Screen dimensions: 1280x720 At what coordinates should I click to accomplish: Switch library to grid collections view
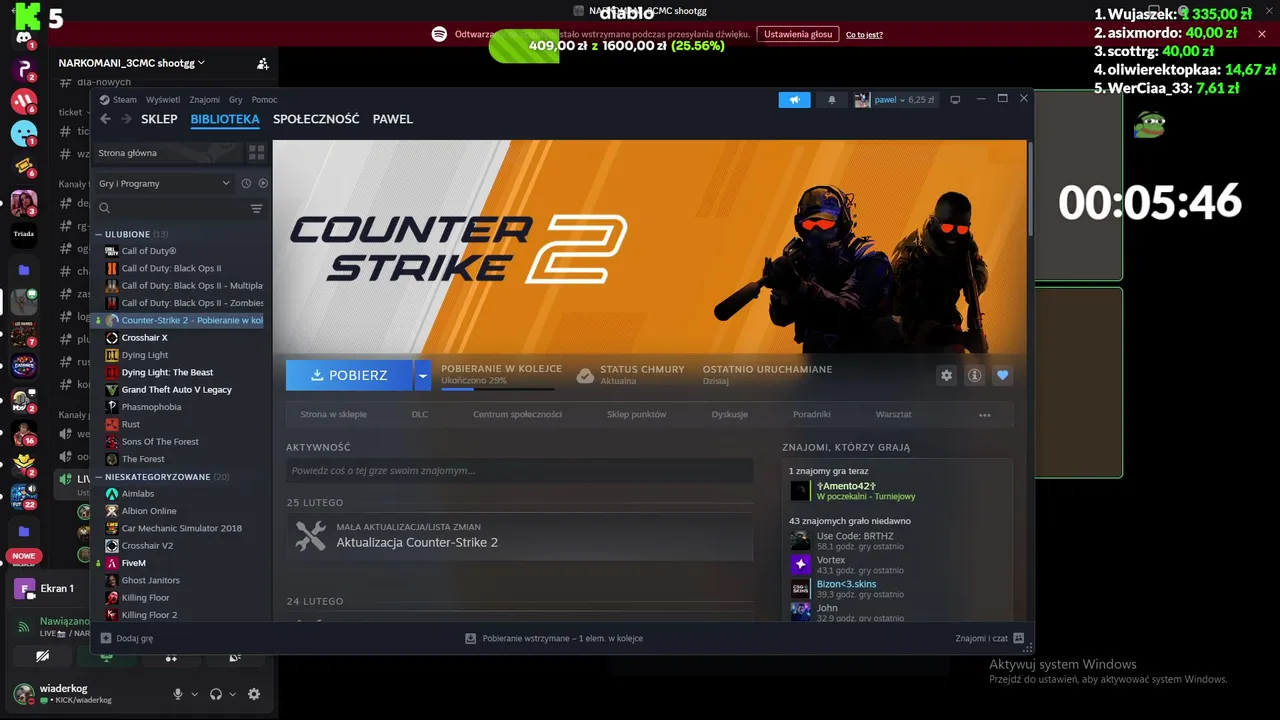coord(256,153)
